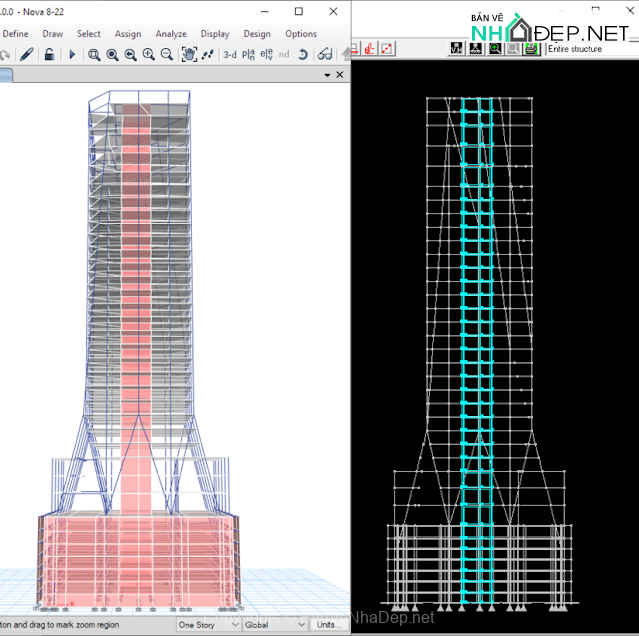Open the Display menu
This screenshot has height=636, width=639.
click(x=215, y=33)
